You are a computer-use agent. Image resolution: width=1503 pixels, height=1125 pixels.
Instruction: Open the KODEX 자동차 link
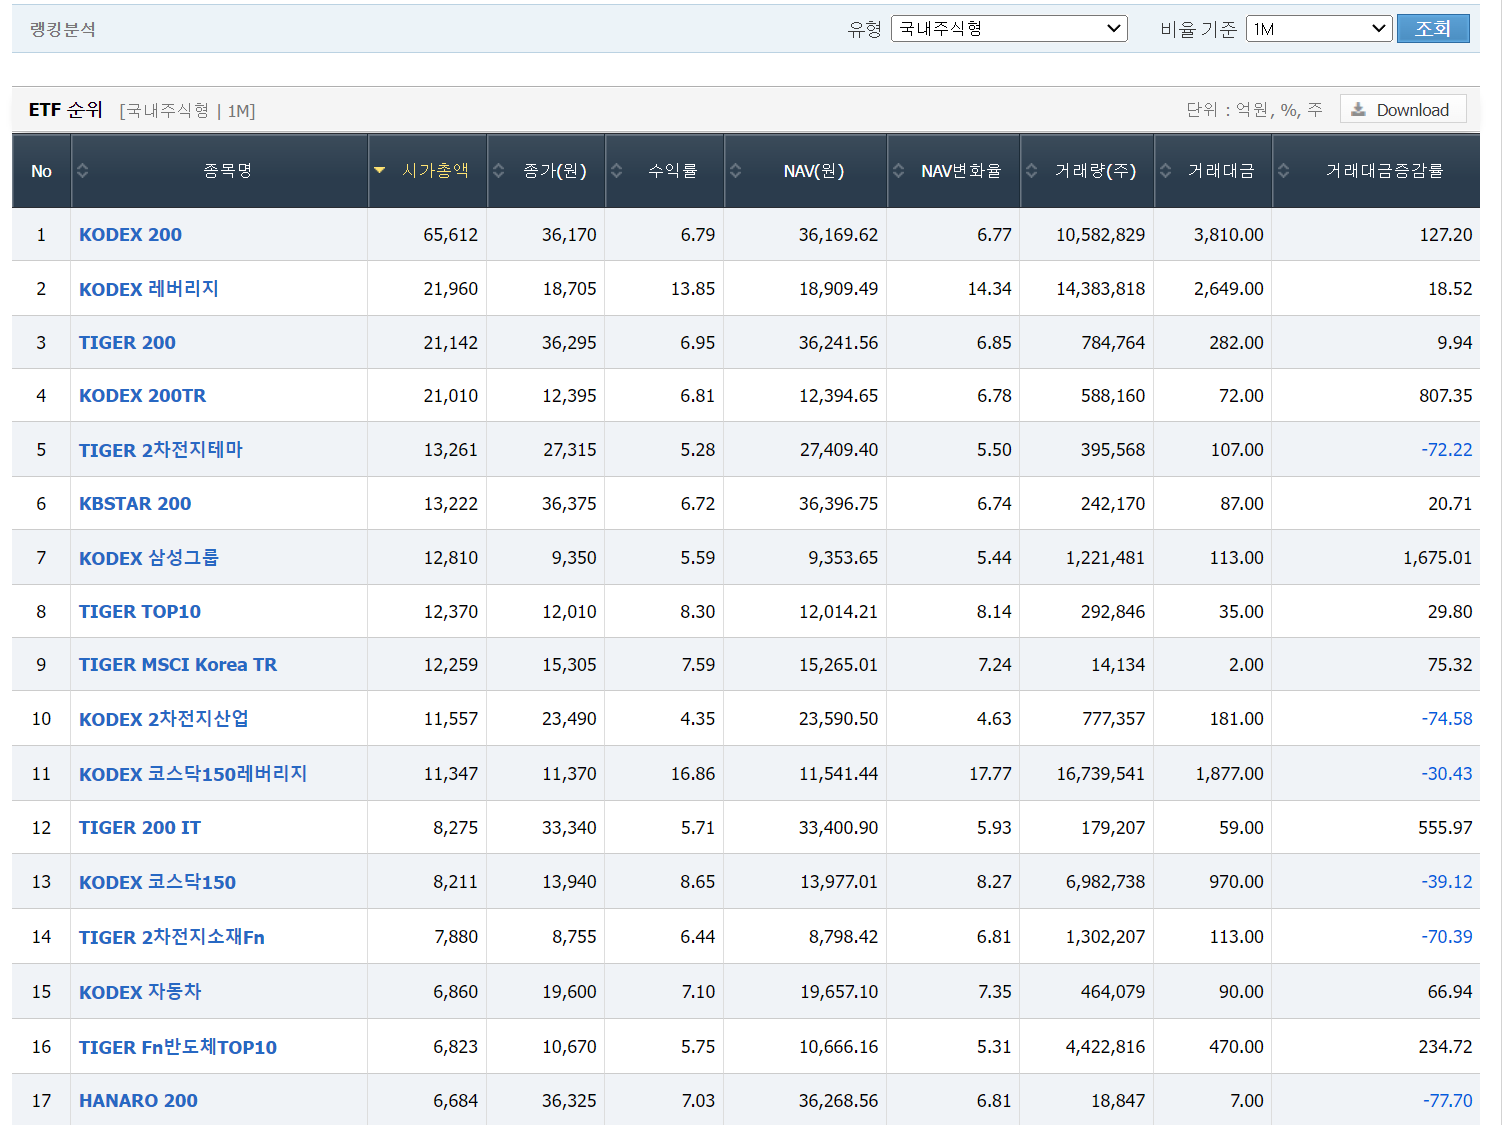tap(140, 992)
